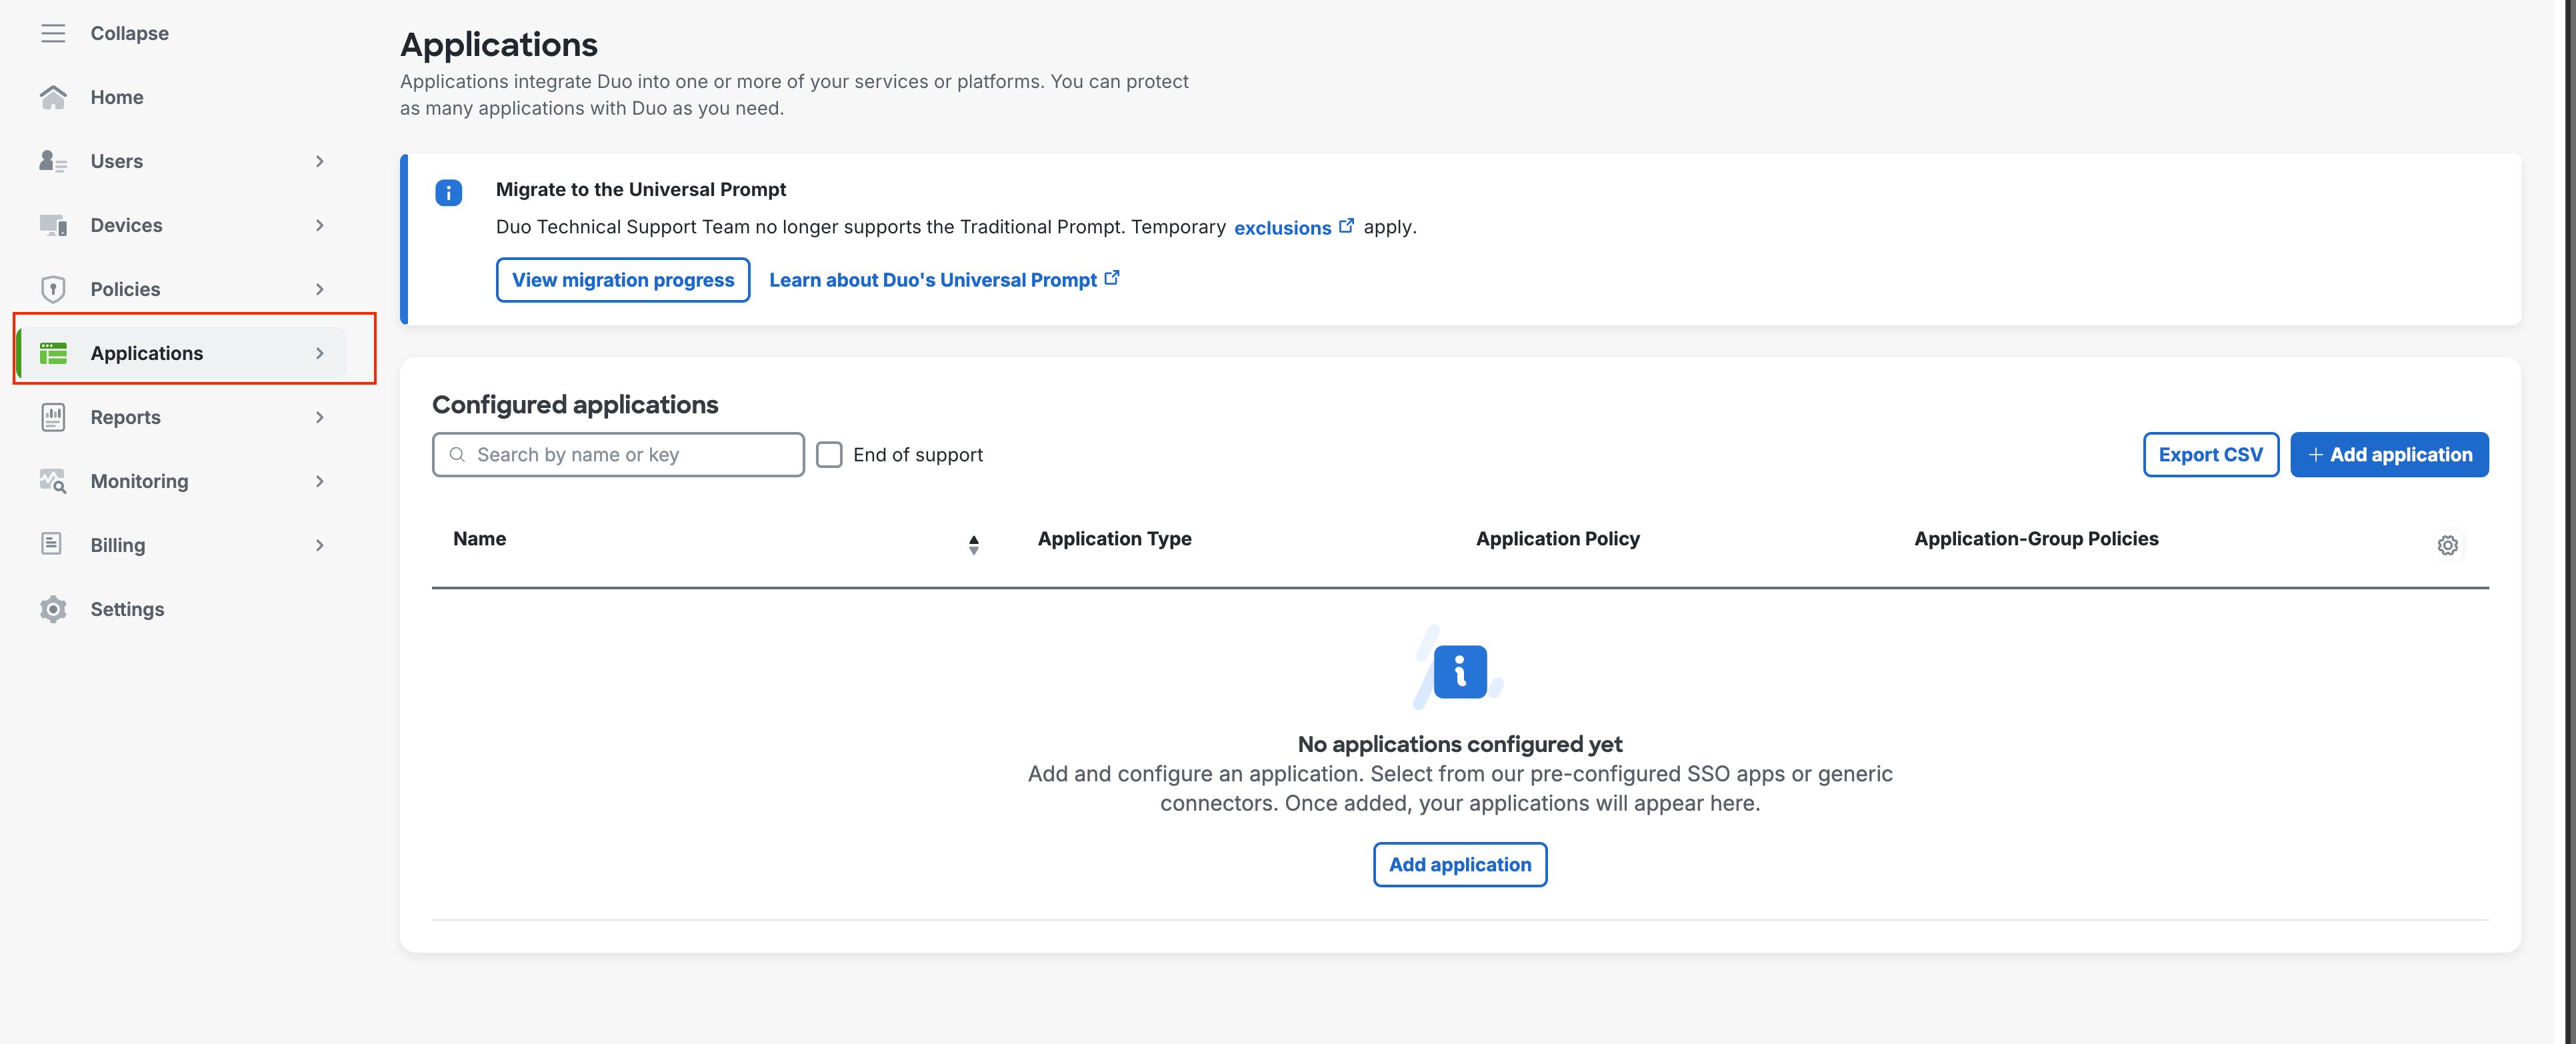Open Home in sidebar

[x=117, y=97]
